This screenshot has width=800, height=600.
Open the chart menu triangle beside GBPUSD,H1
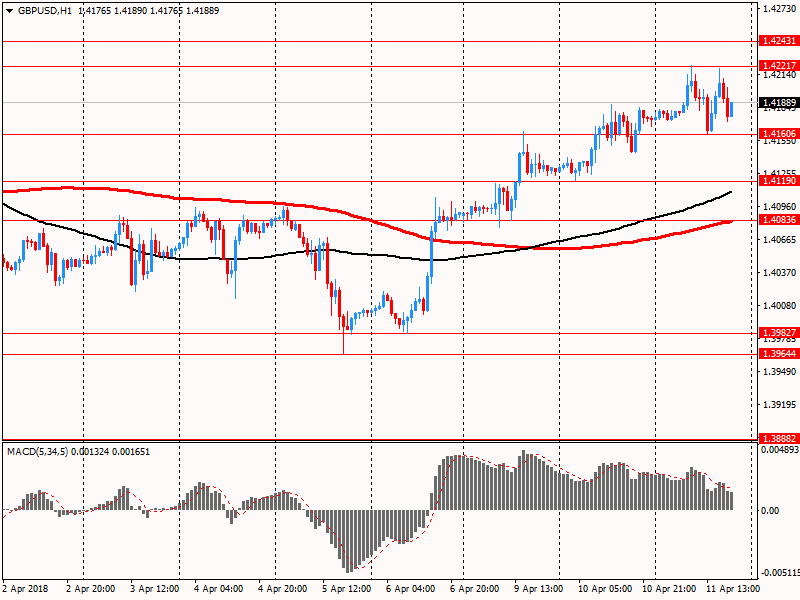coord(9,11)
